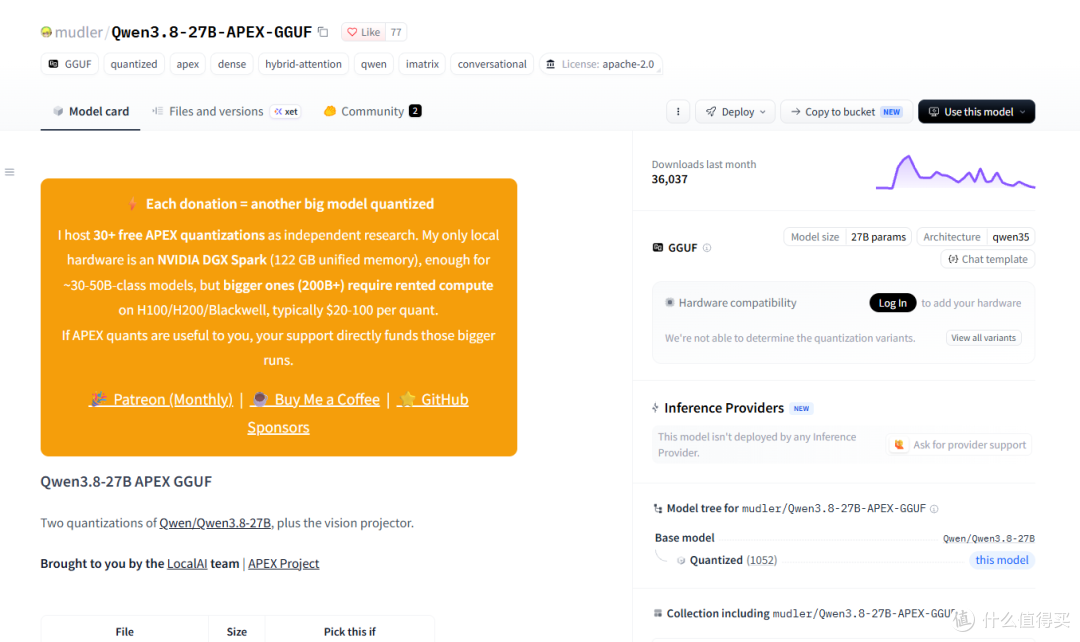Viewport: 1080px width, 642px height.
Task: Click Log In to add hardware
Action: coord(893,303)
